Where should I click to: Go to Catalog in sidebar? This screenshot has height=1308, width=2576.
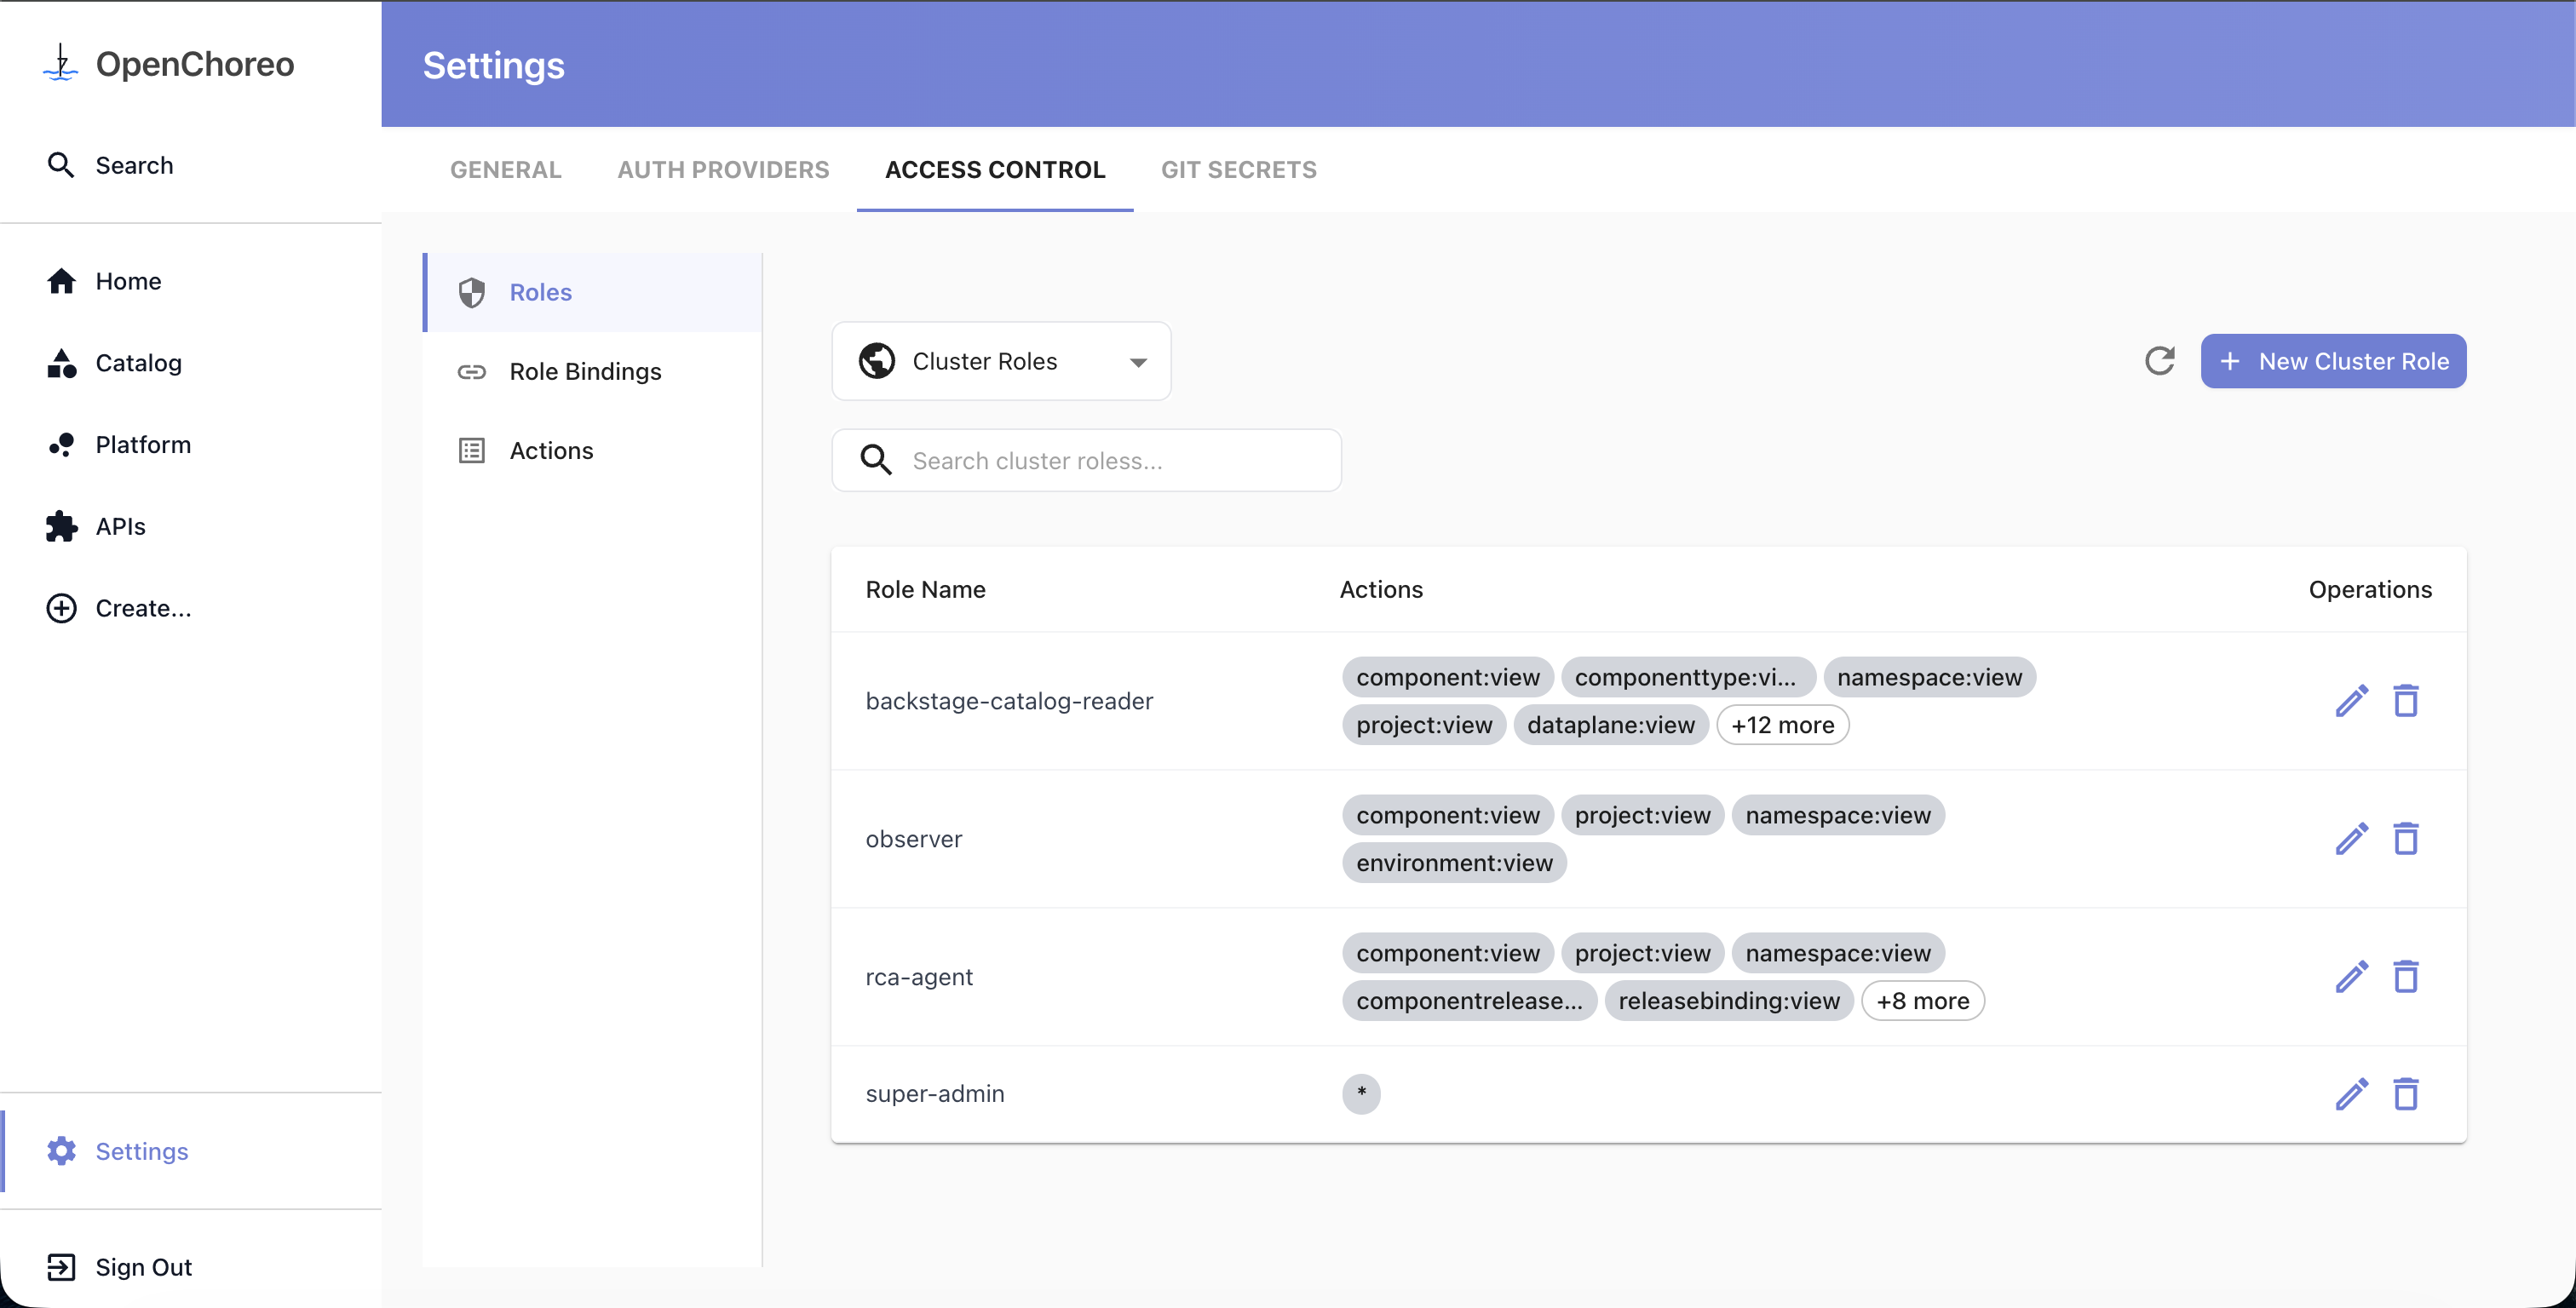click(x=138, y=363)
